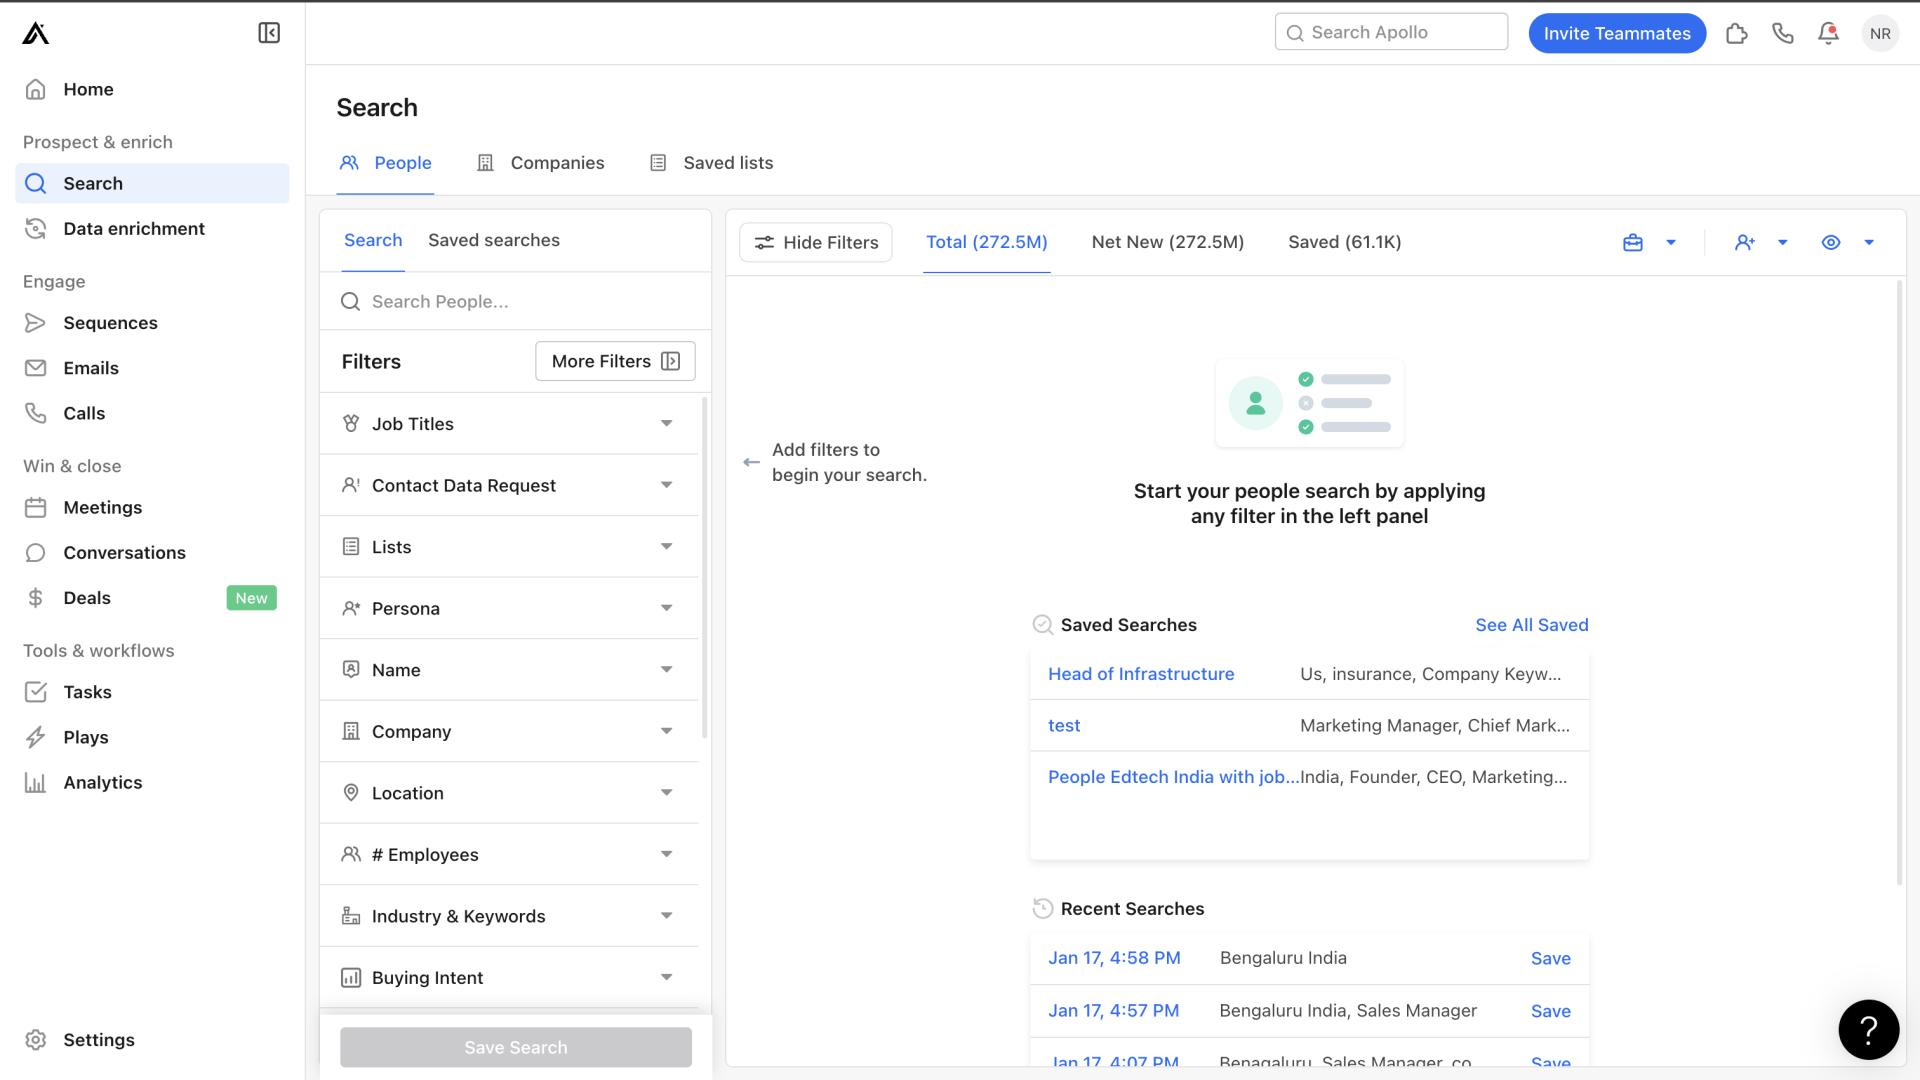
Task: Select the Saved searches tab
Action: pos(494,240)
